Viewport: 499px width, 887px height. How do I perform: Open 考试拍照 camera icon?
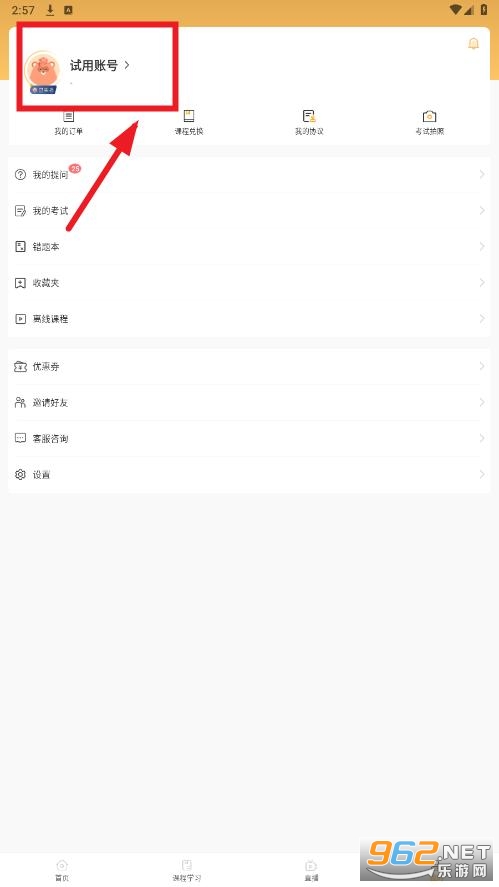tap(429, 117)
